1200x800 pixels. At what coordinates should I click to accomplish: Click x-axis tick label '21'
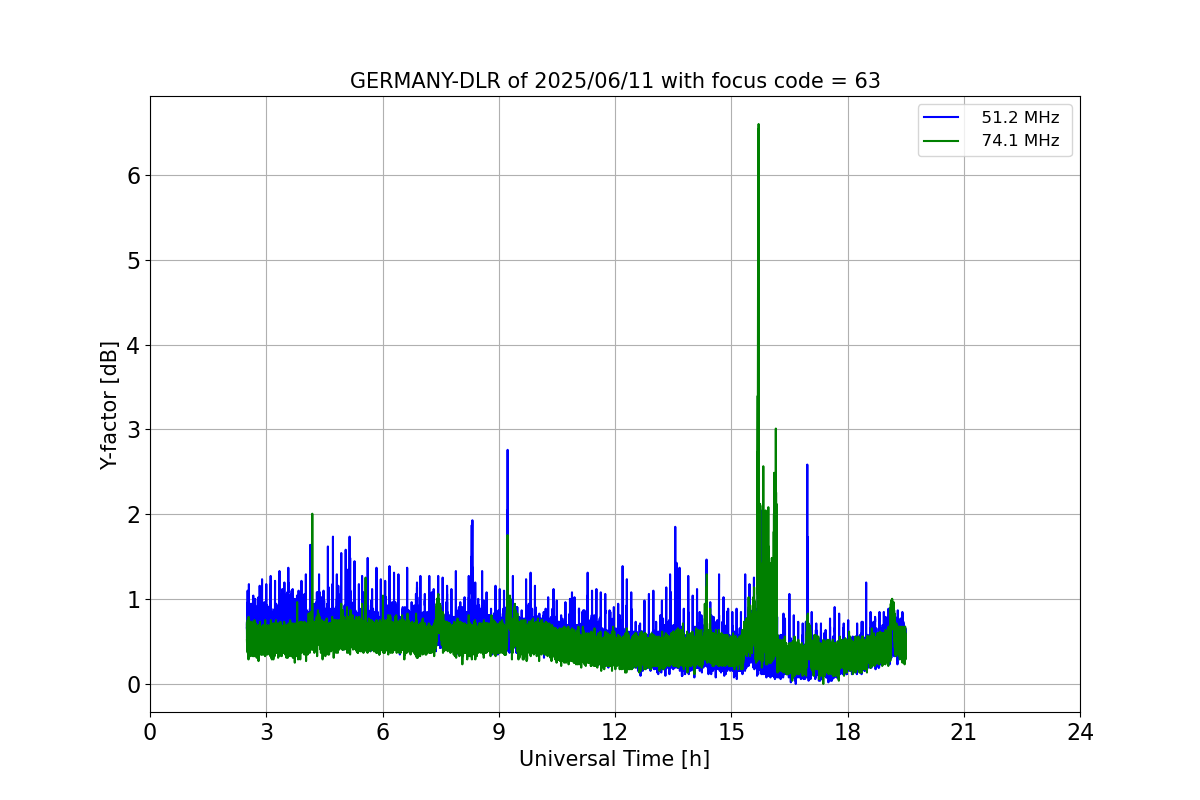(964, 732)
